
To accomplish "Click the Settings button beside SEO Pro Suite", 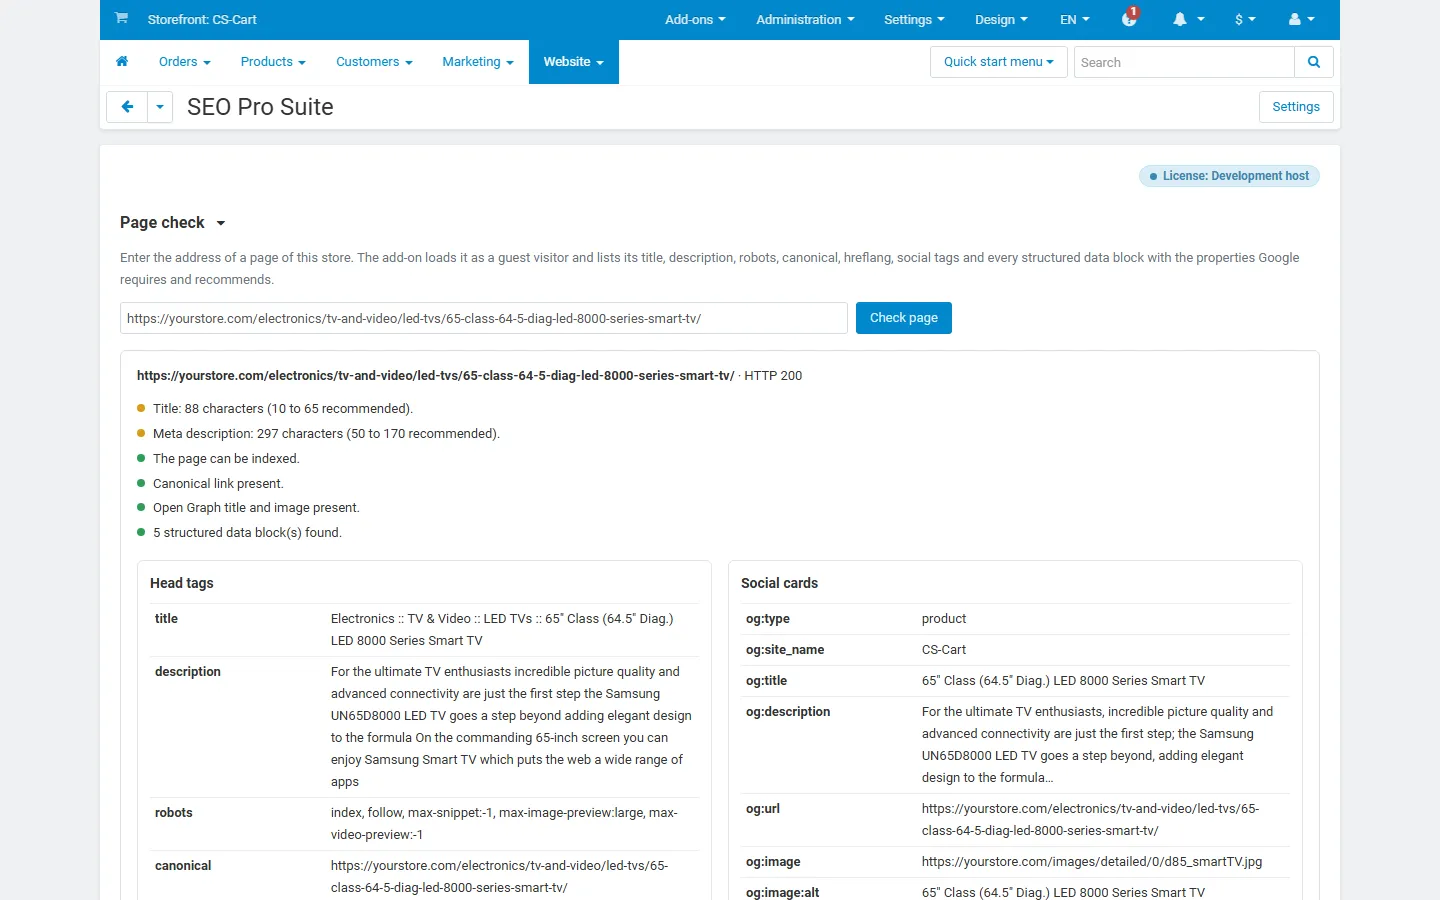I will [x=1296, y=107].
